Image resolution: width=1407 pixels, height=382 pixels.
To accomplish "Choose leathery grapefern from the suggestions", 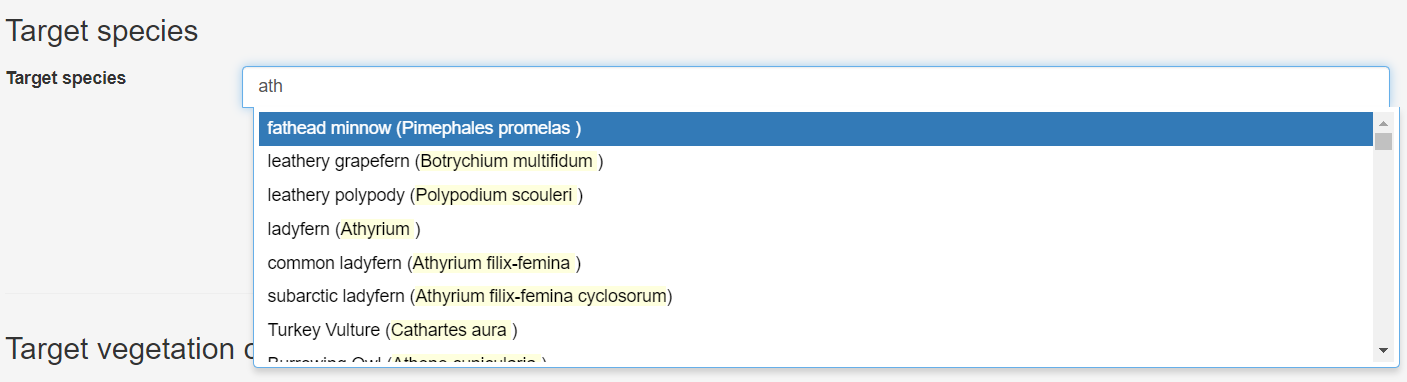I will (815, 162).
